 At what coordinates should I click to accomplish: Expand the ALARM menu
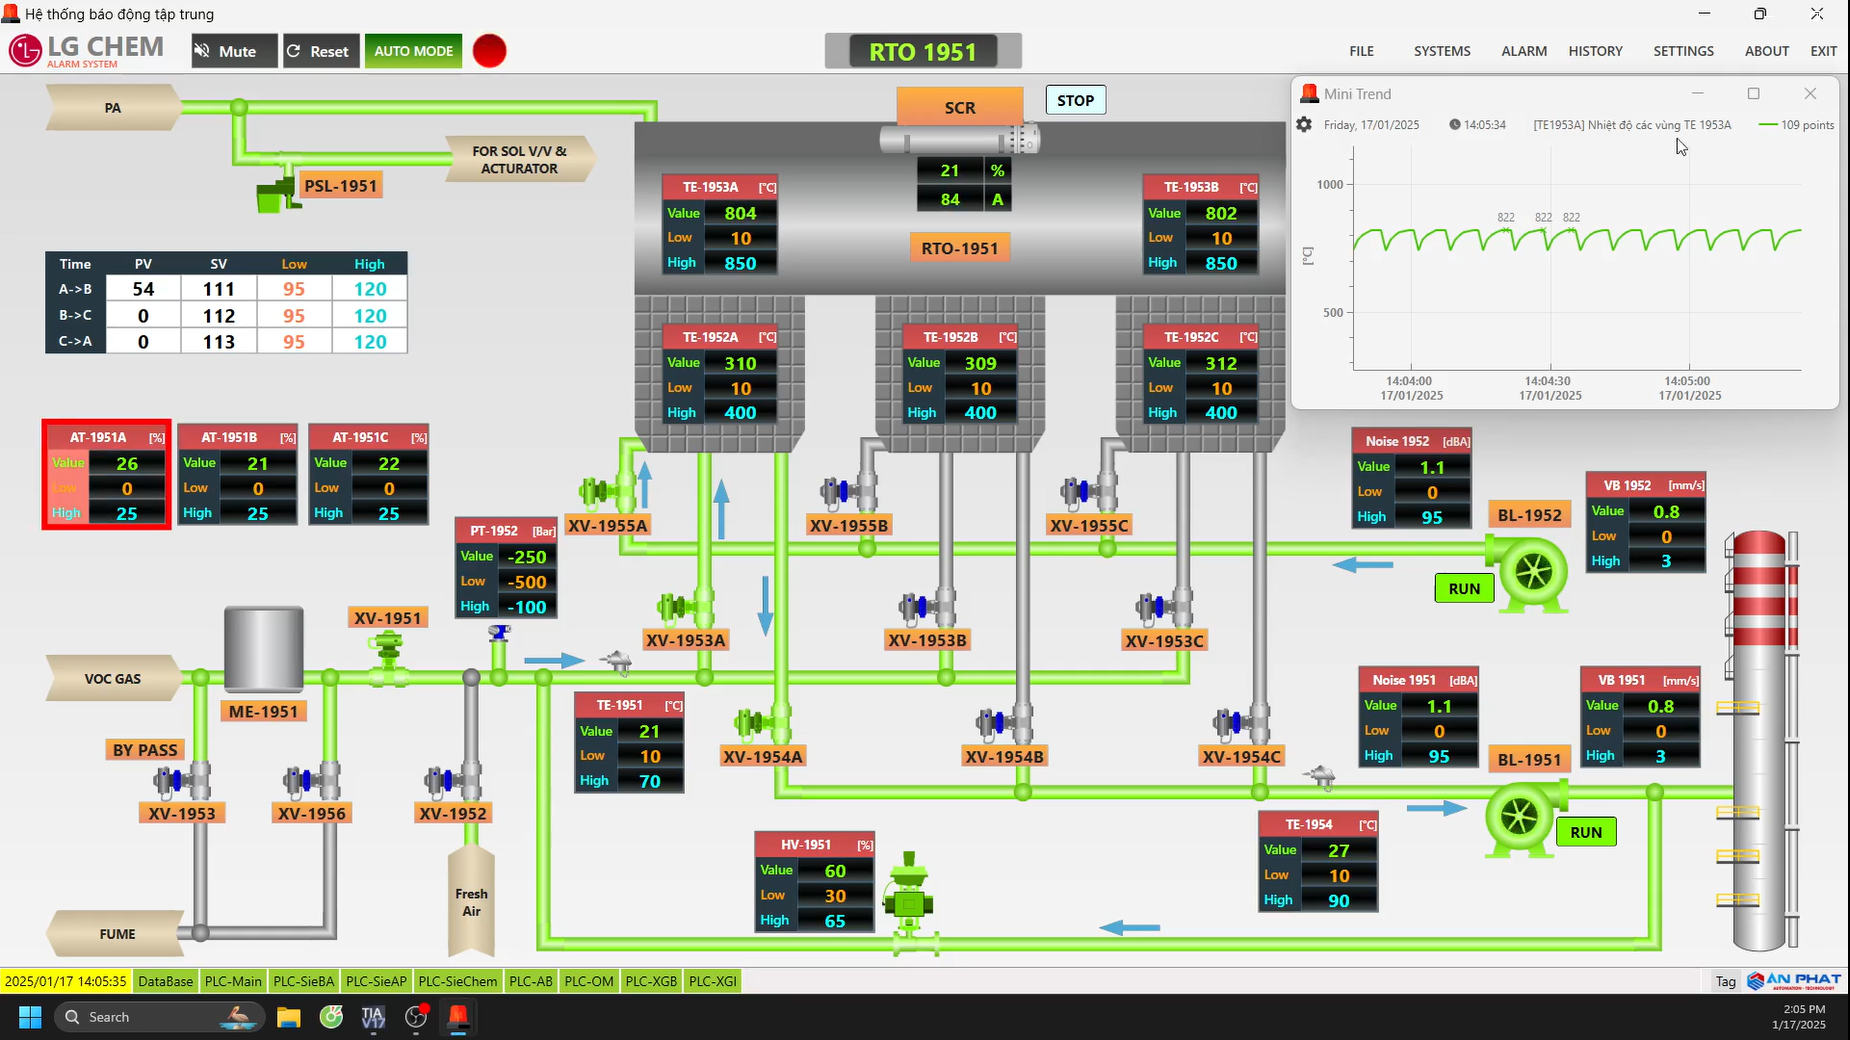coord(1523,51)
